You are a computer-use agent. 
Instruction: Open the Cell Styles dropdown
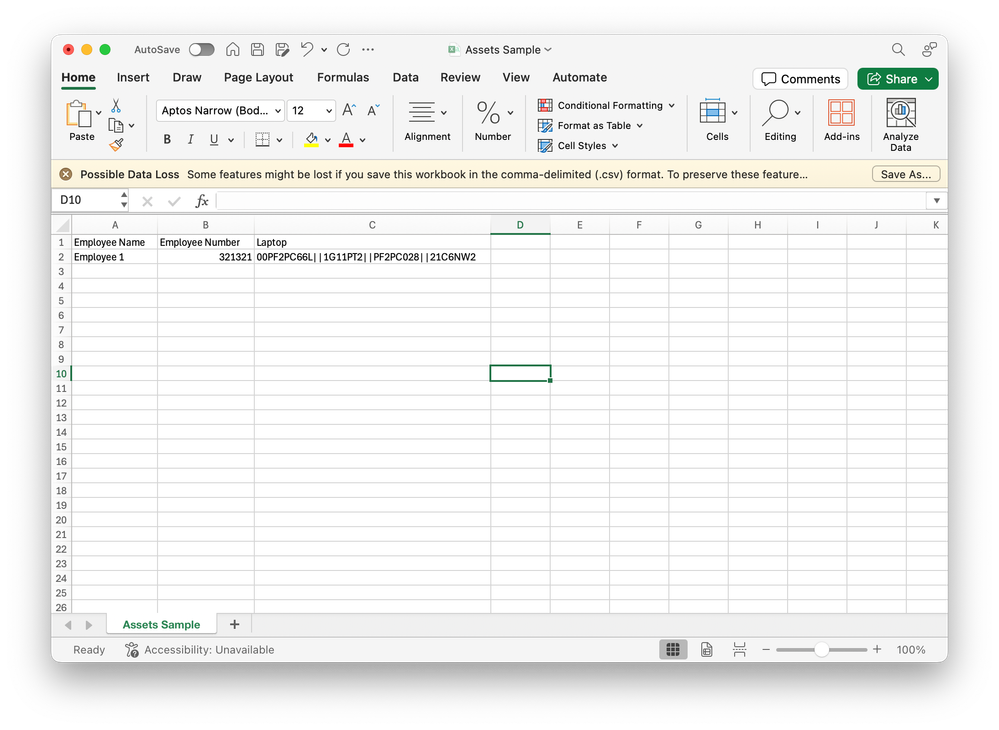click(579, 145)
